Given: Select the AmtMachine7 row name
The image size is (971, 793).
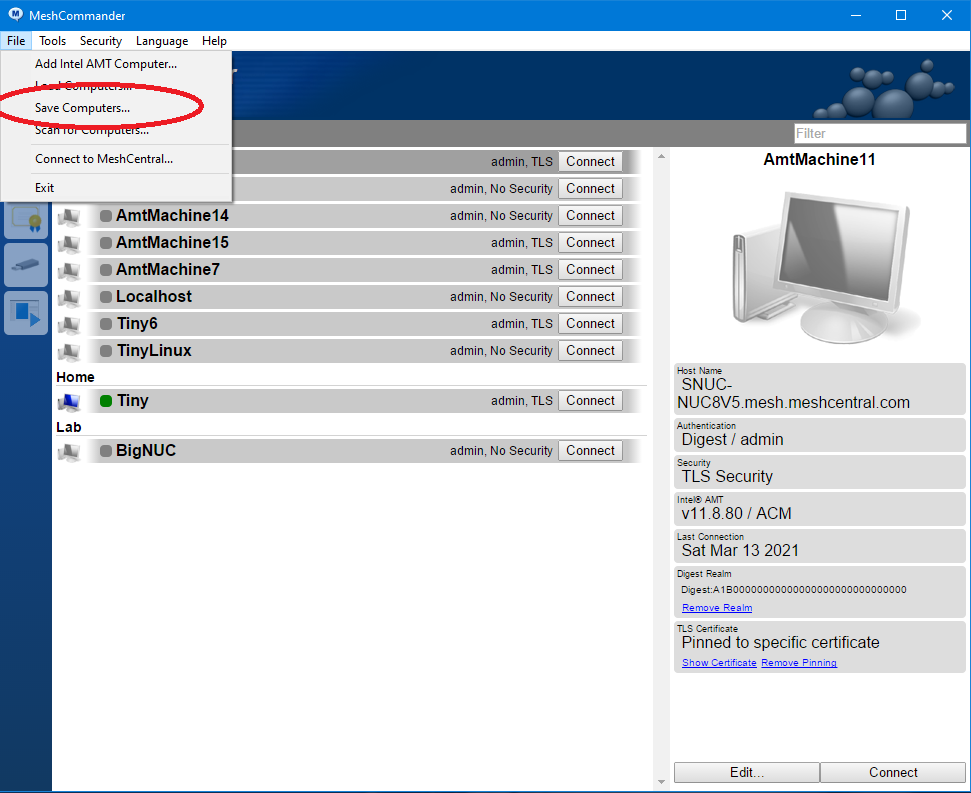Looking at the screenshot, I should (168, 269).
